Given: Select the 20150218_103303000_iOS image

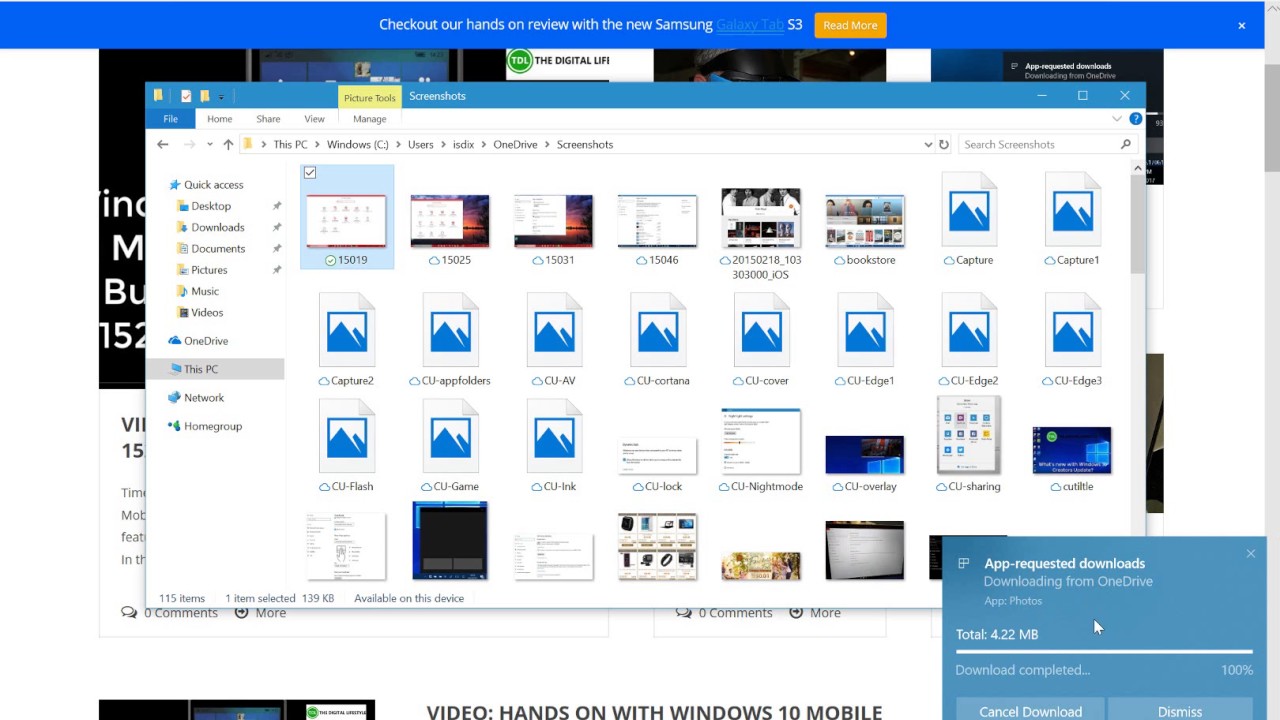Looking at the screenshot, I should point(761,217).
